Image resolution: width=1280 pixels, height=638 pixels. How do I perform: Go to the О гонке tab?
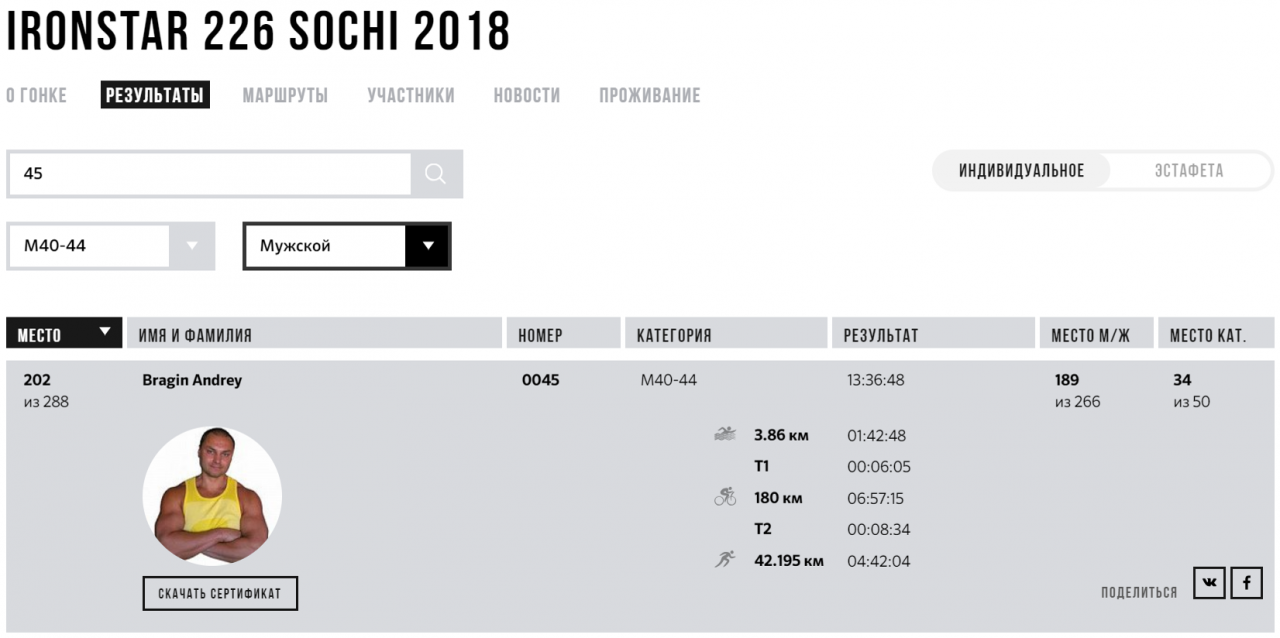[37, 96]
